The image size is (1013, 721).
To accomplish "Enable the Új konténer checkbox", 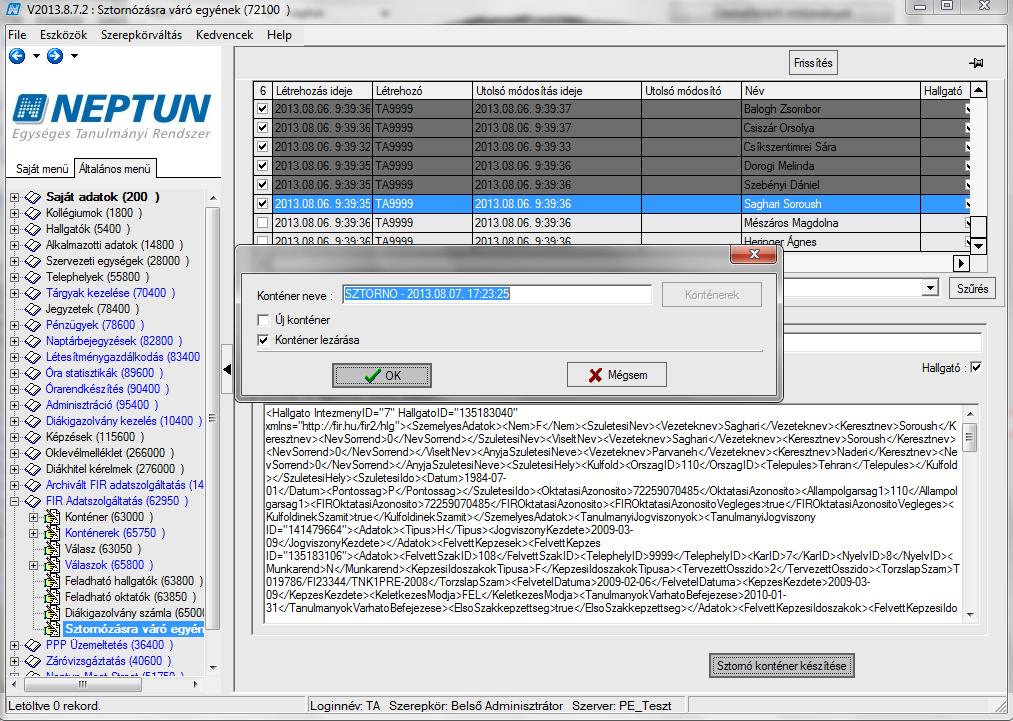I will 263,320.
